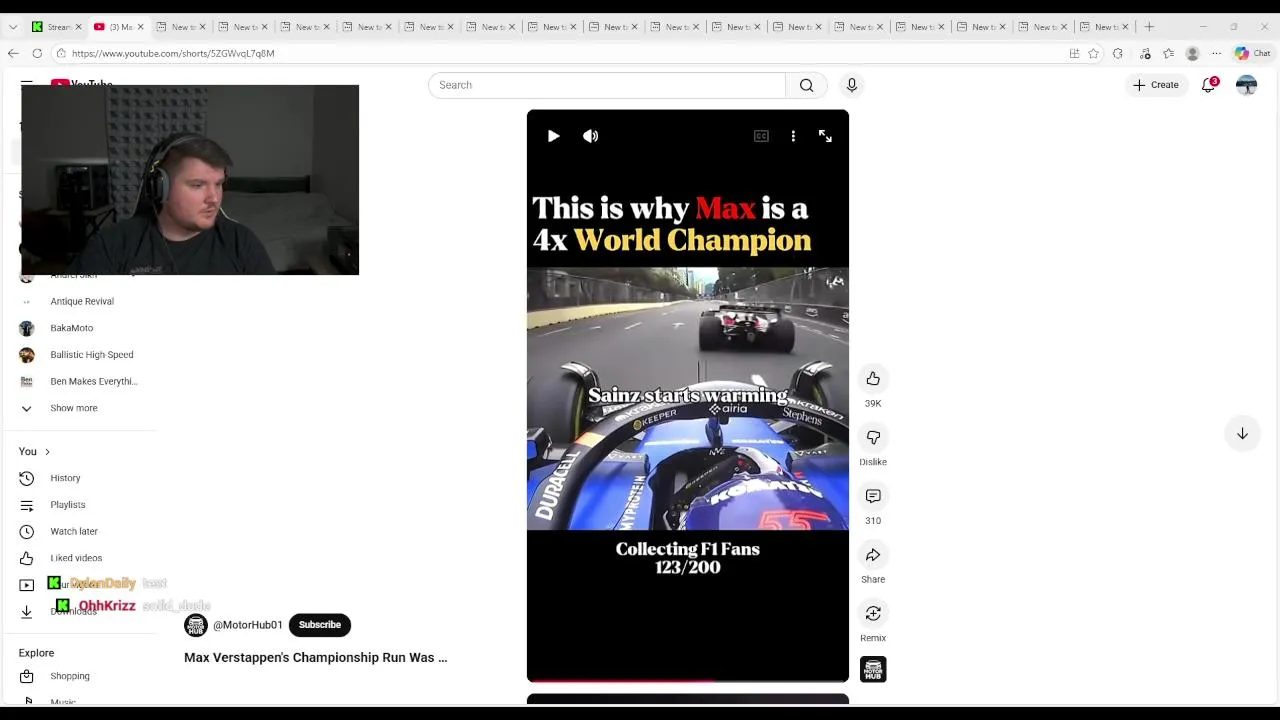Open Ballistic High Speed channel

tap(92, 355)
